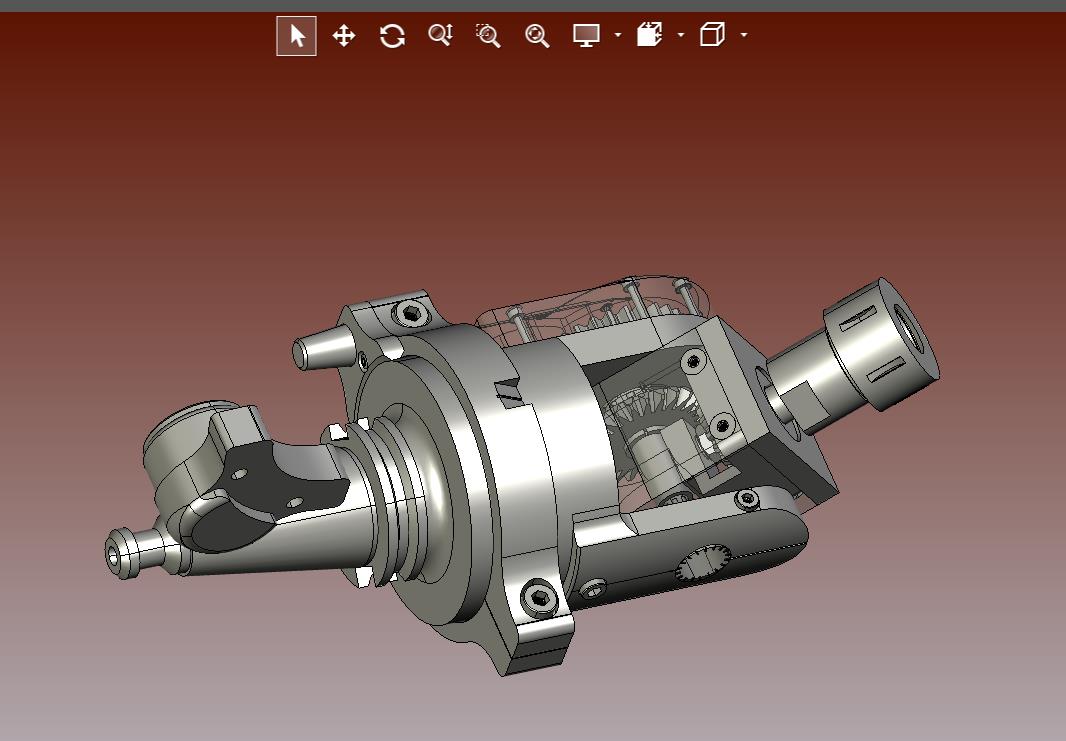Image resolution: width=1066 pixels, height=741 pixels.
Task: Click the section cut box icon
Action: (x=649, y=35)
